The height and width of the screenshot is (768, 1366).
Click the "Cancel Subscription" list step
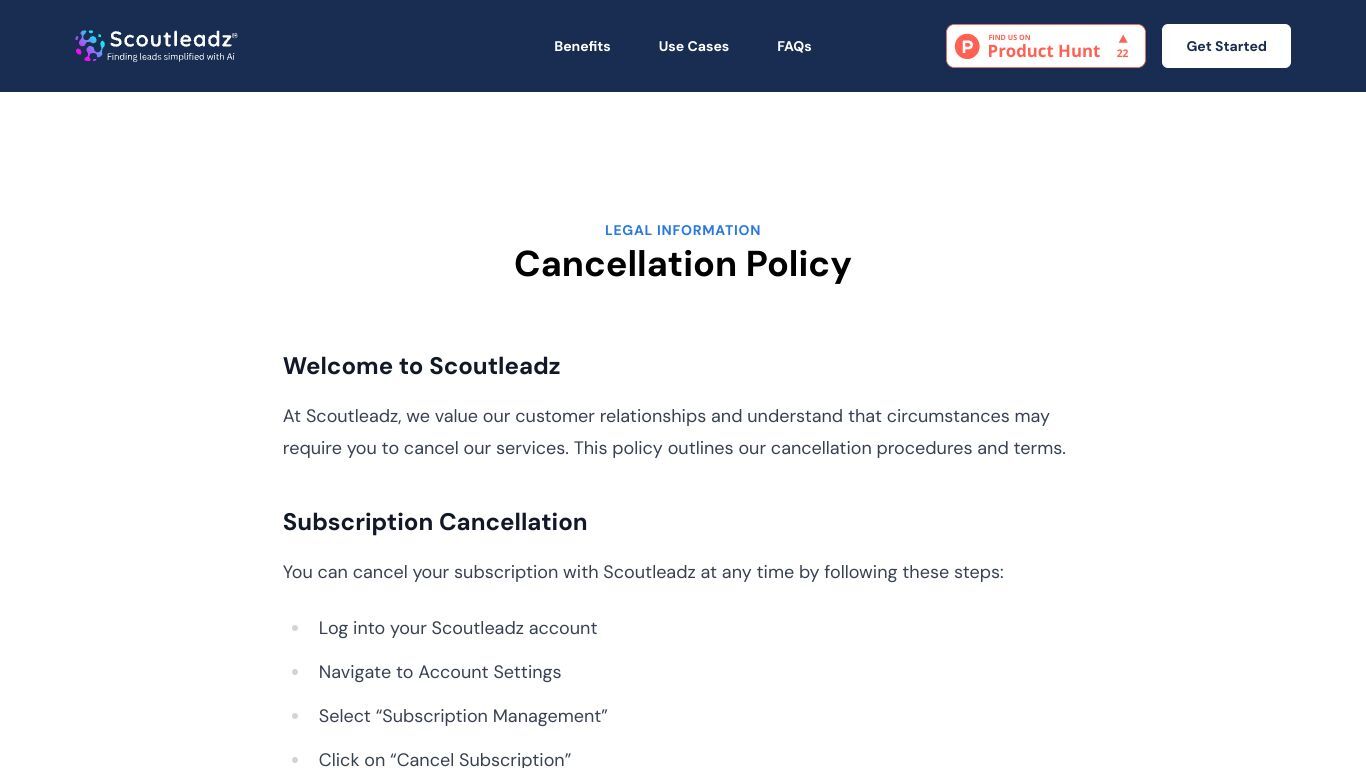click(445, 759)
